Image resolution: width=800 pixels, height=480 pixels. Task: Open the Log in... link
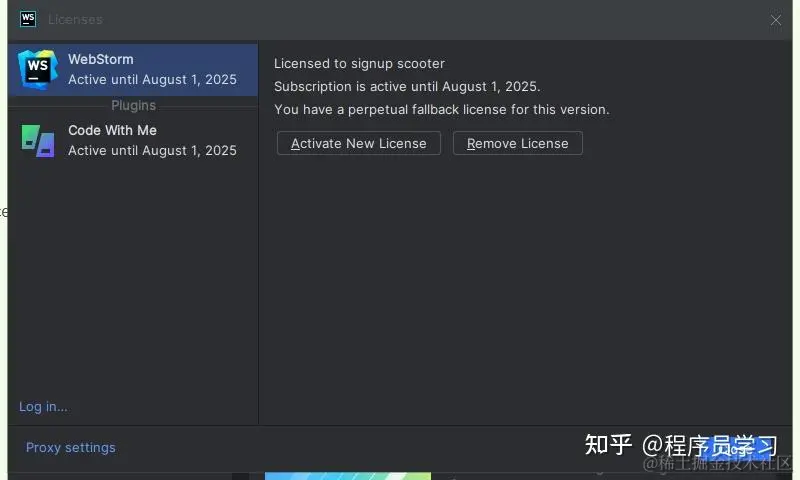pos(43,407)
